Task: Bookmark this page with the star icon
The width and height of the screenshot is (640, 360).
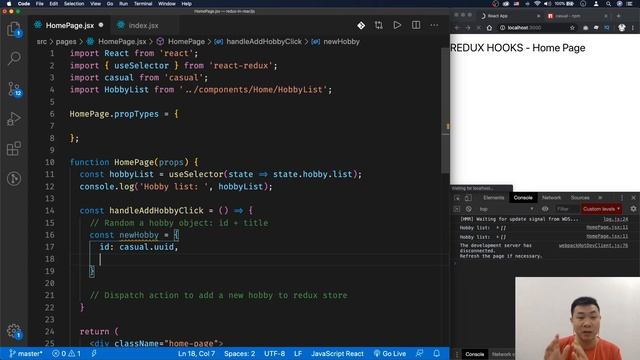Action: click(572, 28)
